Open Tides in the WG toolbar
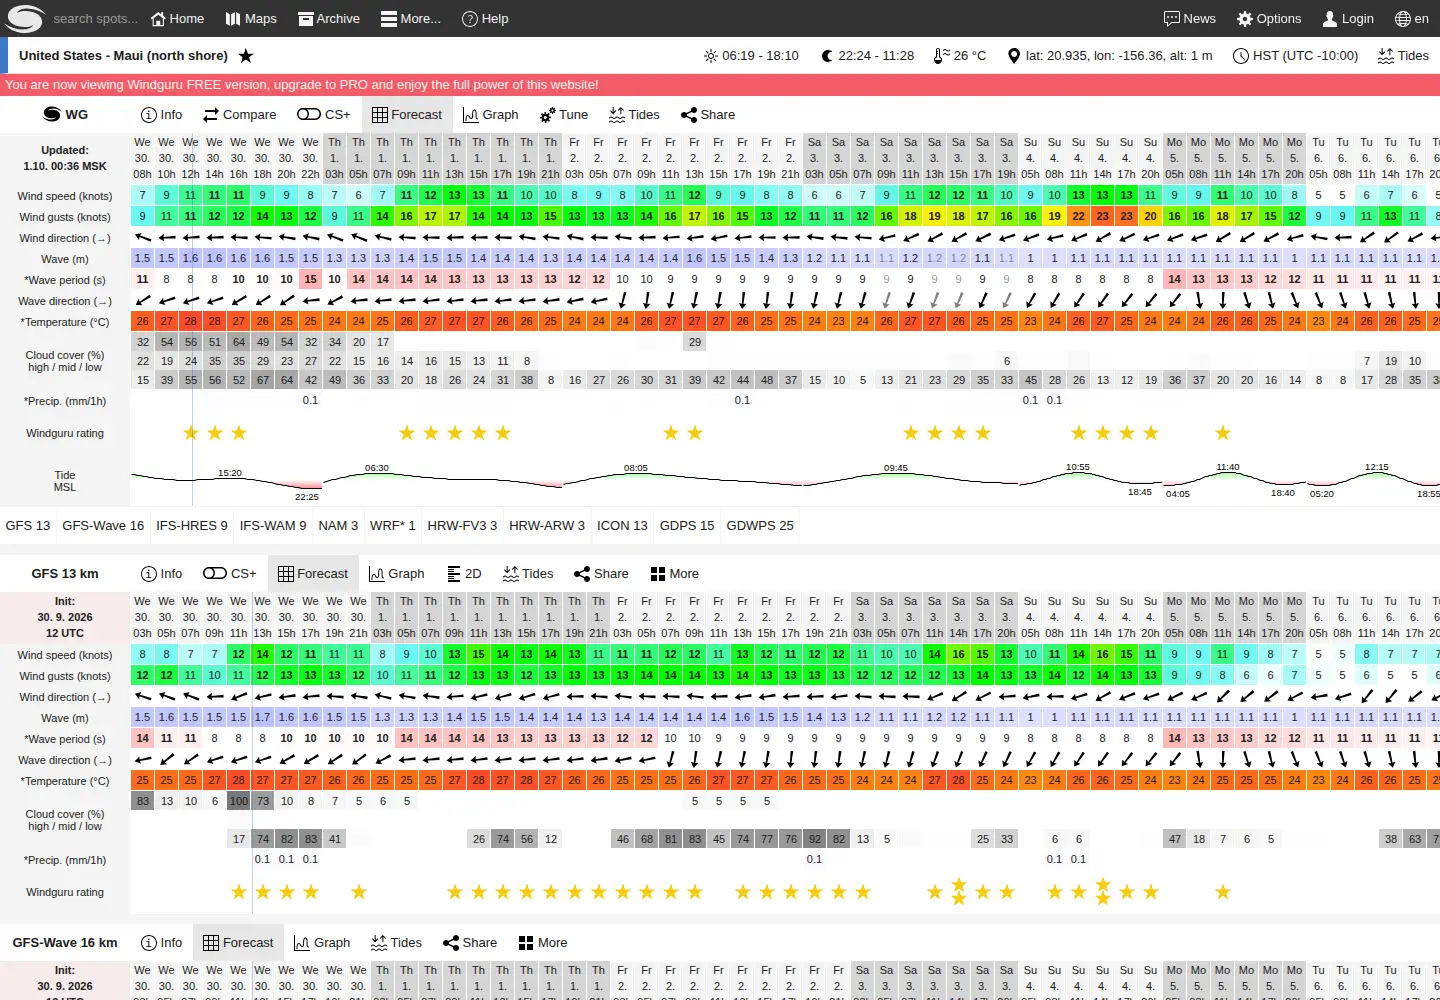 (634, 114)
